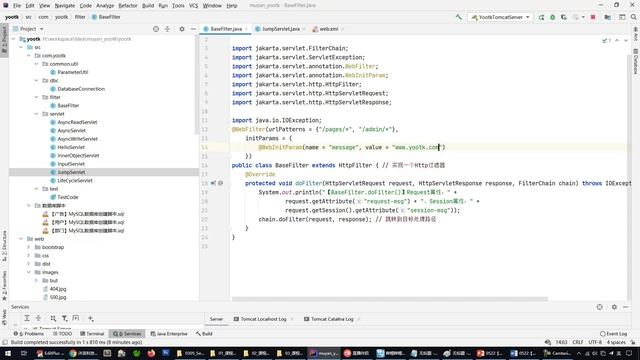Click Expand All icon in Services toolbar

[x=27, y=318]
